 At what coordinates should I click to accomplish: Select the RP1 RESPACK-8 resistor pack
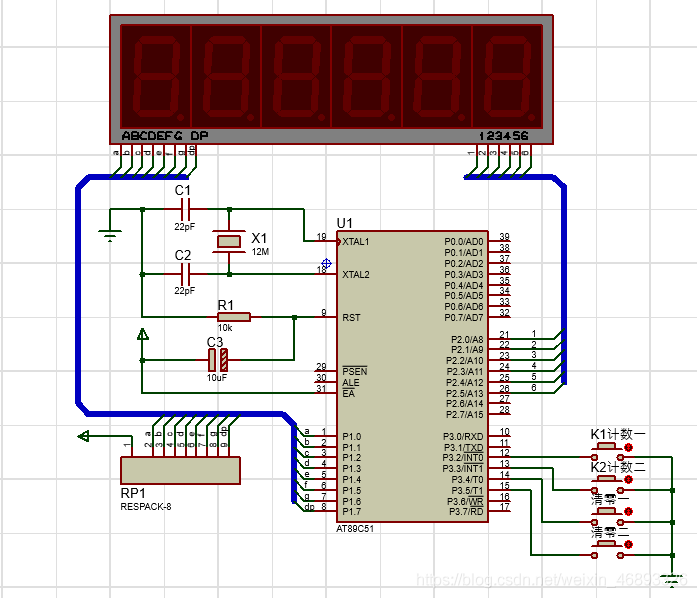(x=180, y=470)
